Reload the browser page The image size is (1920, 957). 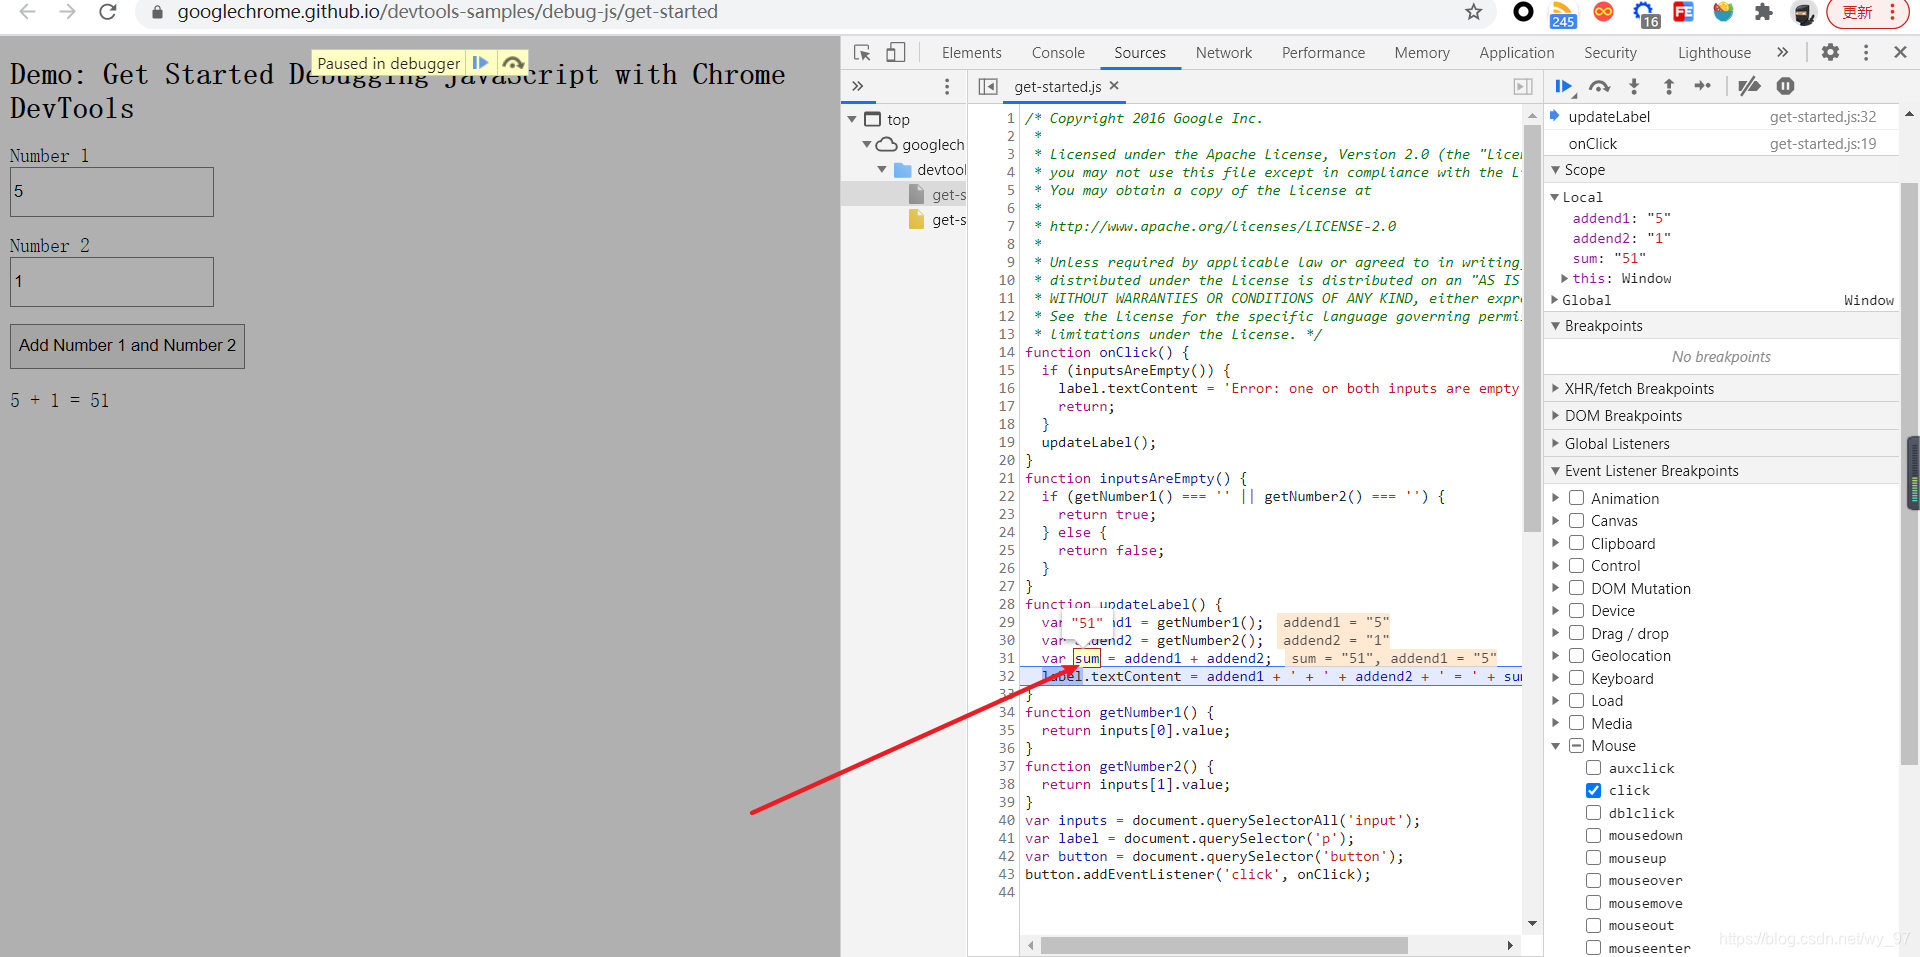coord(108,12)
